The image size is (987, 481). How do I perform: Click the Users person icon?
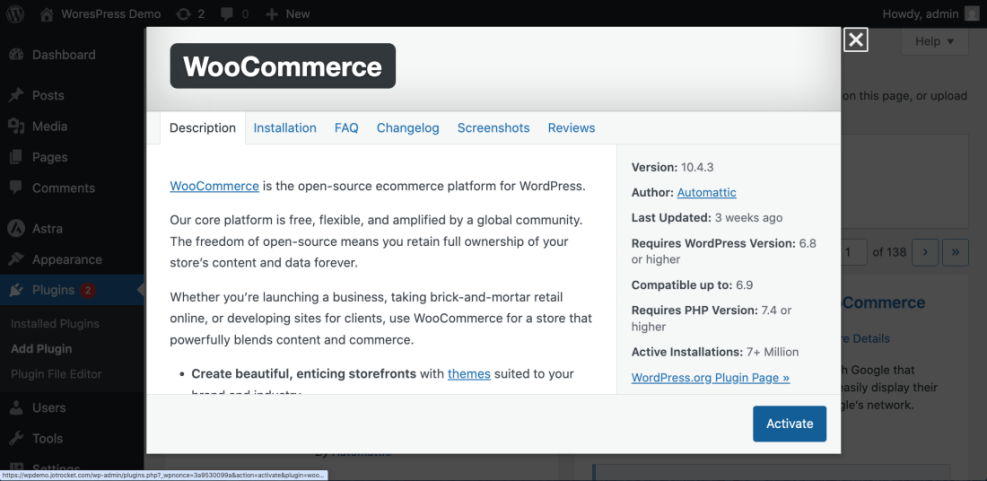tap(16, 408)
